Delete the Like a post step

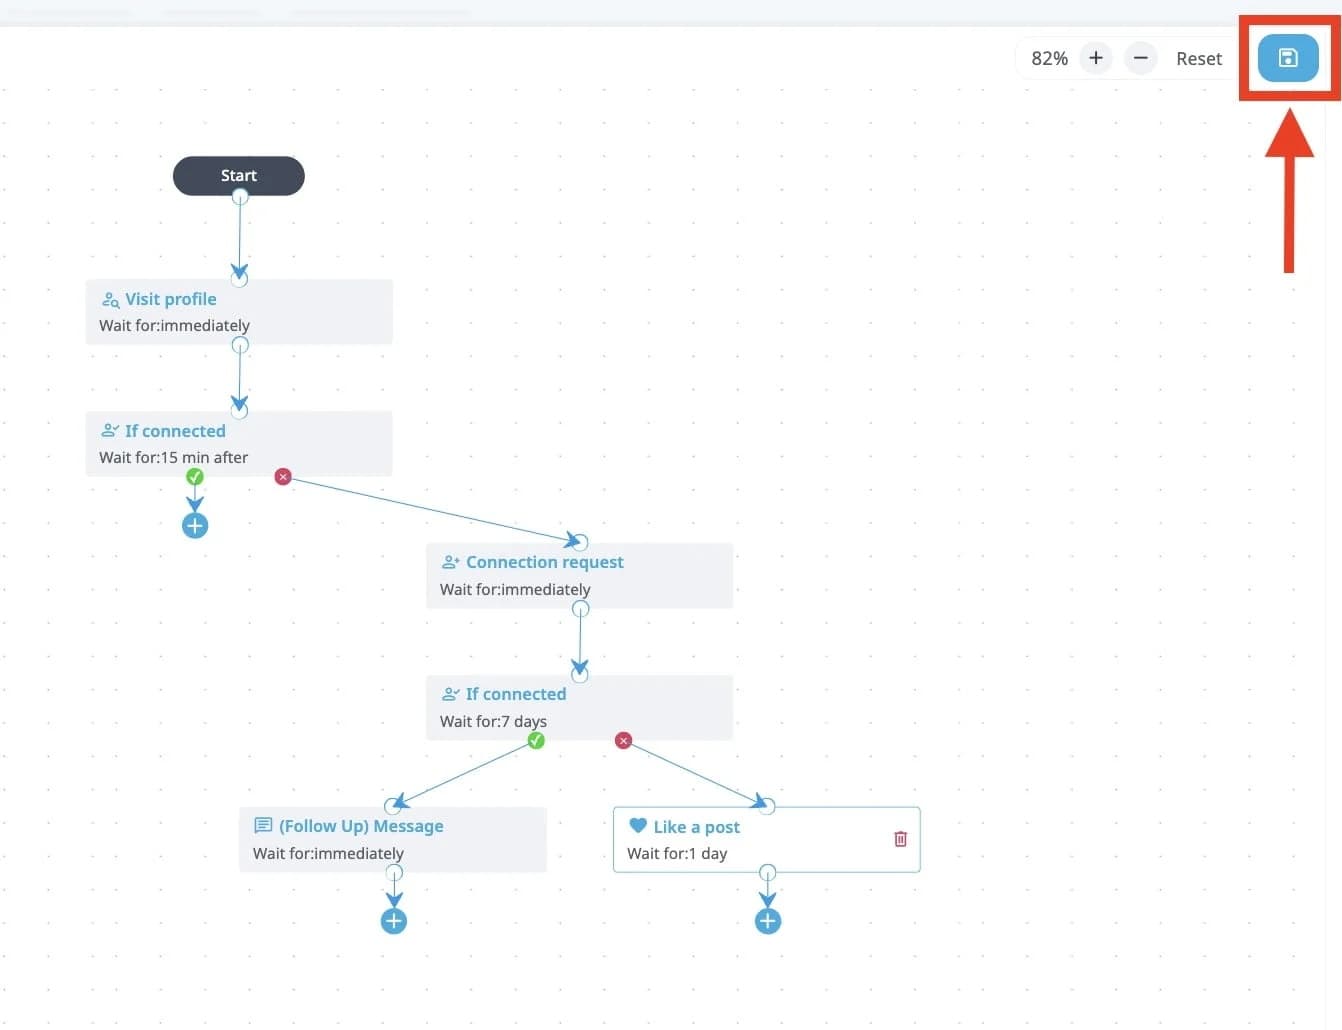pyautogui.click(x=900, y=839)
